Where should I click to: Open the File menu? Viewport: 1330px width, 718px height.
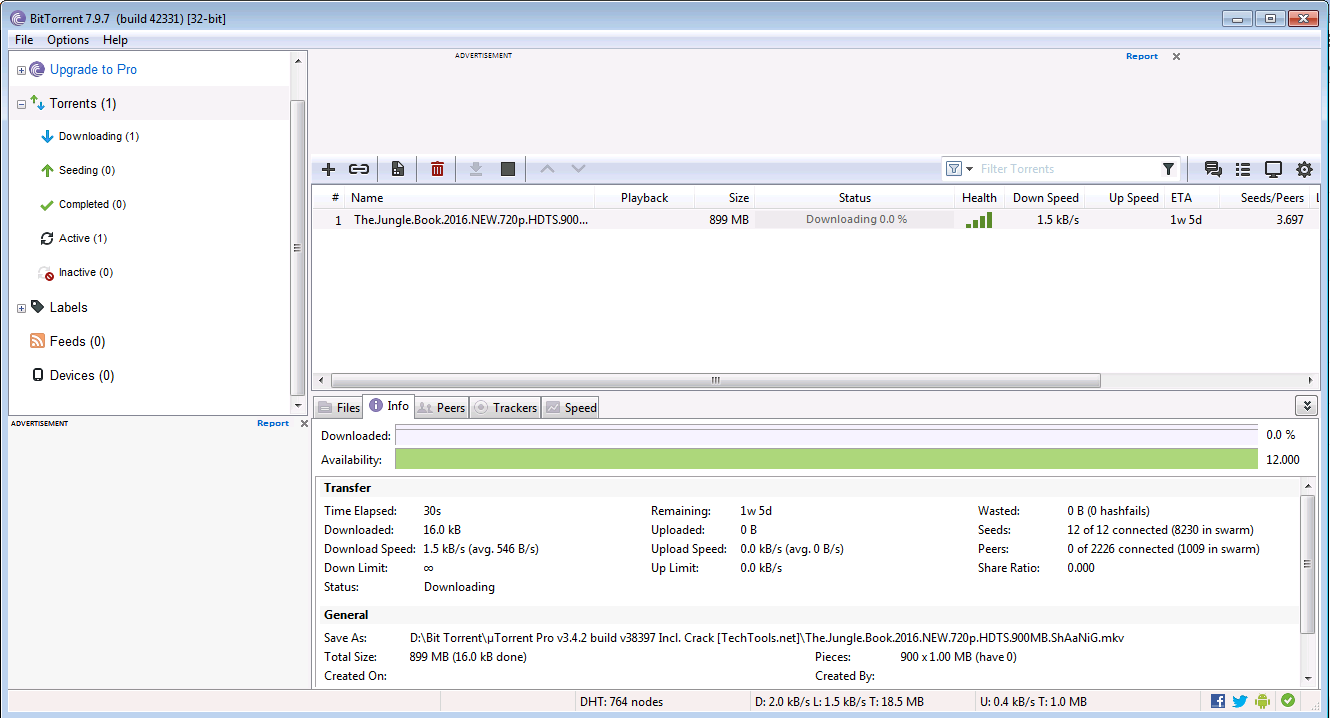point(24,40)
